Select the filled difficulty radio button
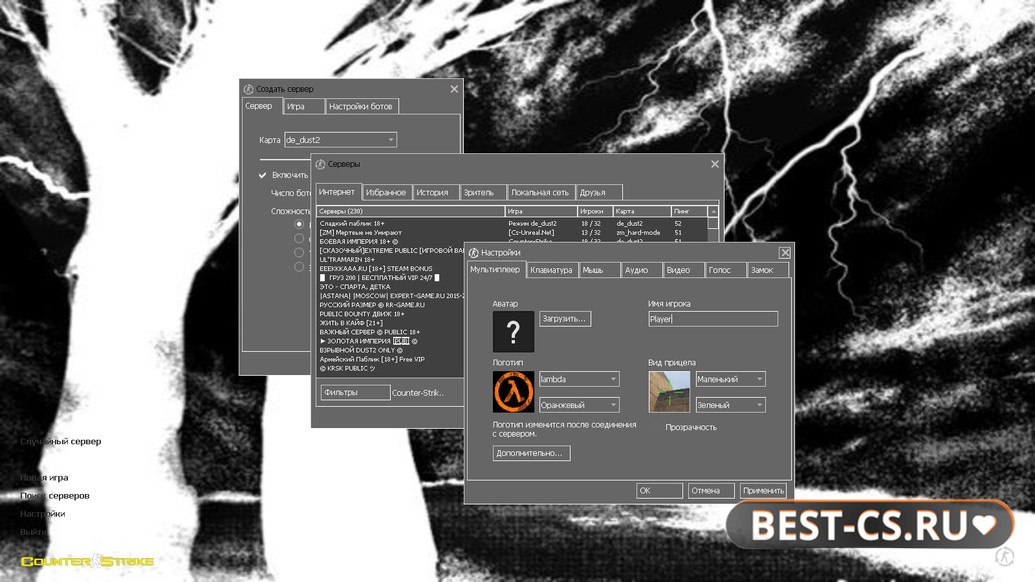This screenshot has height=582, width=1035. pyautogui.click(x=299, y=224)
